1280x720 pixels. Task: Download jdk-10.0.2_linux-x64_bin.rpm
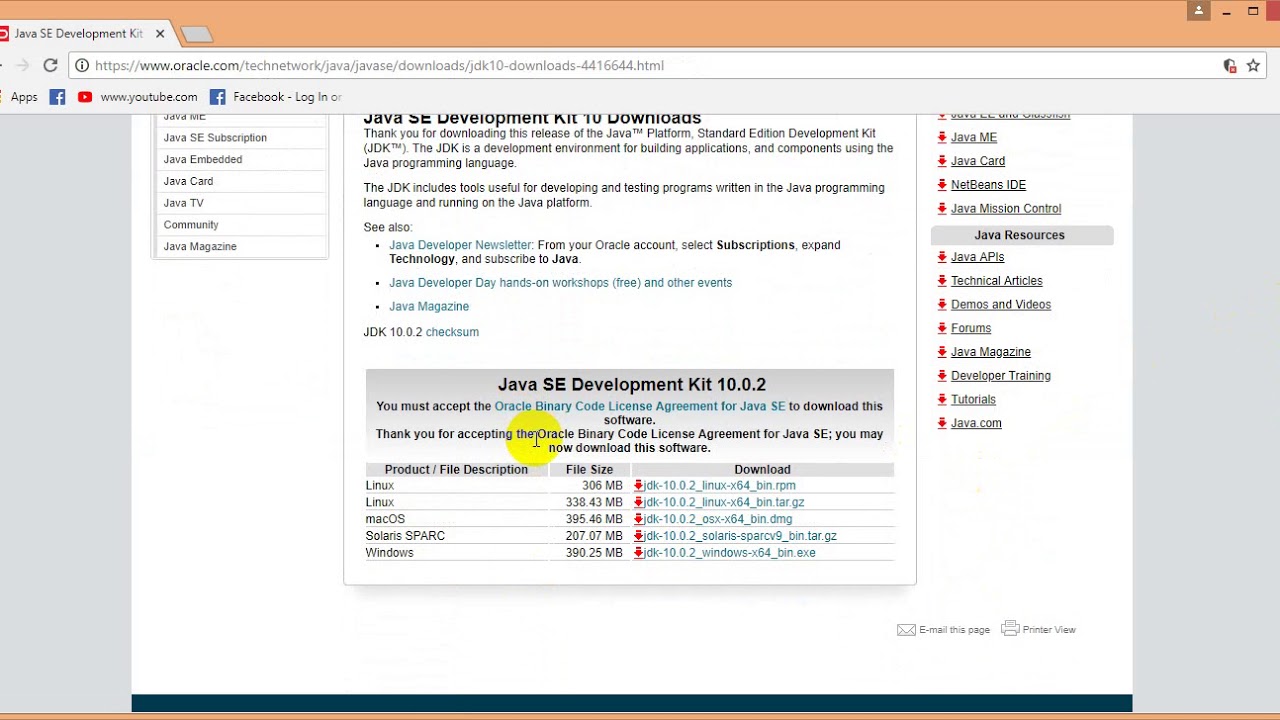[x=720, y=486]
